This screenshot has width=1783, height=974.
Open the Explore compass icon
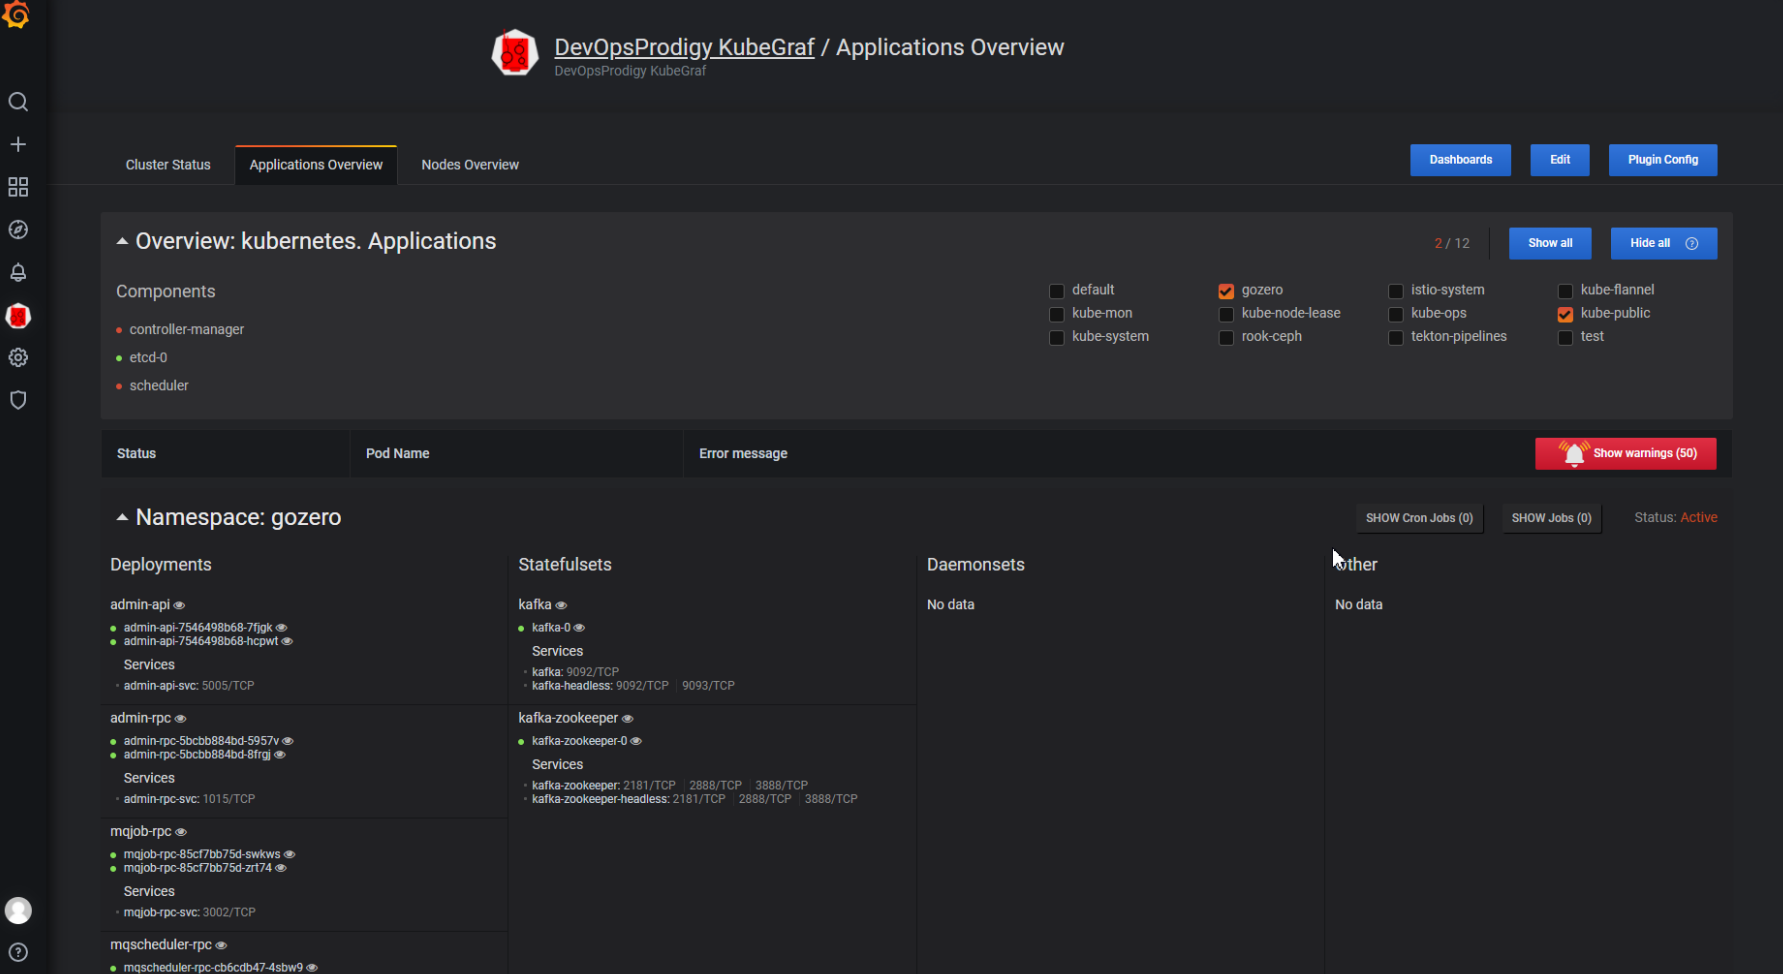18,230
